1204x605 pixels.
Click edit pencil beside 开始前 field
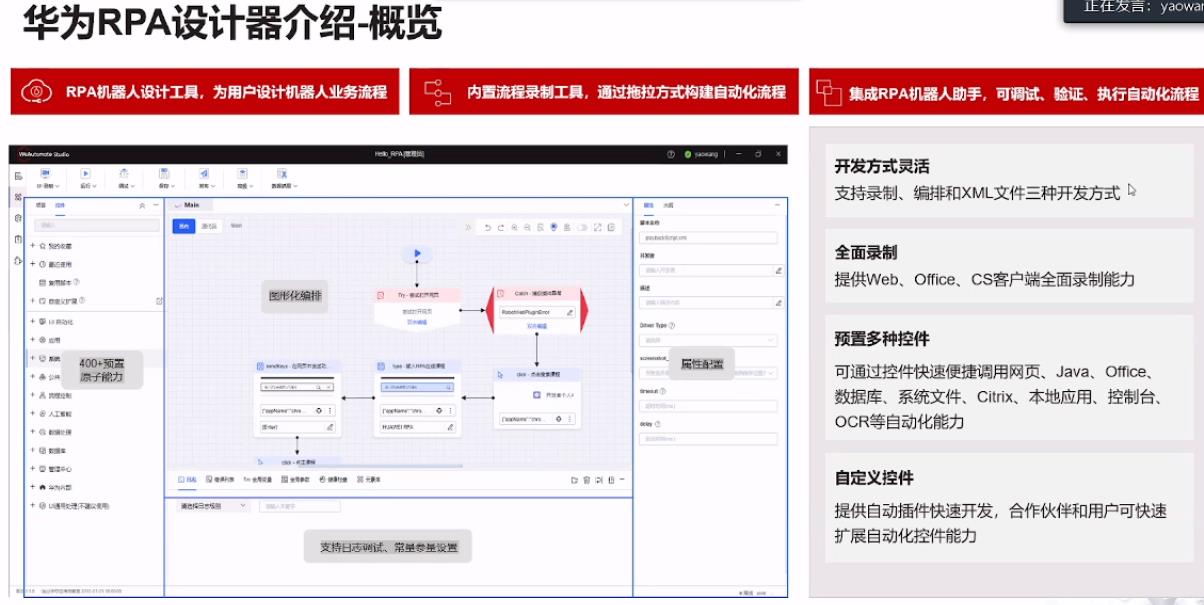(778, 270)
